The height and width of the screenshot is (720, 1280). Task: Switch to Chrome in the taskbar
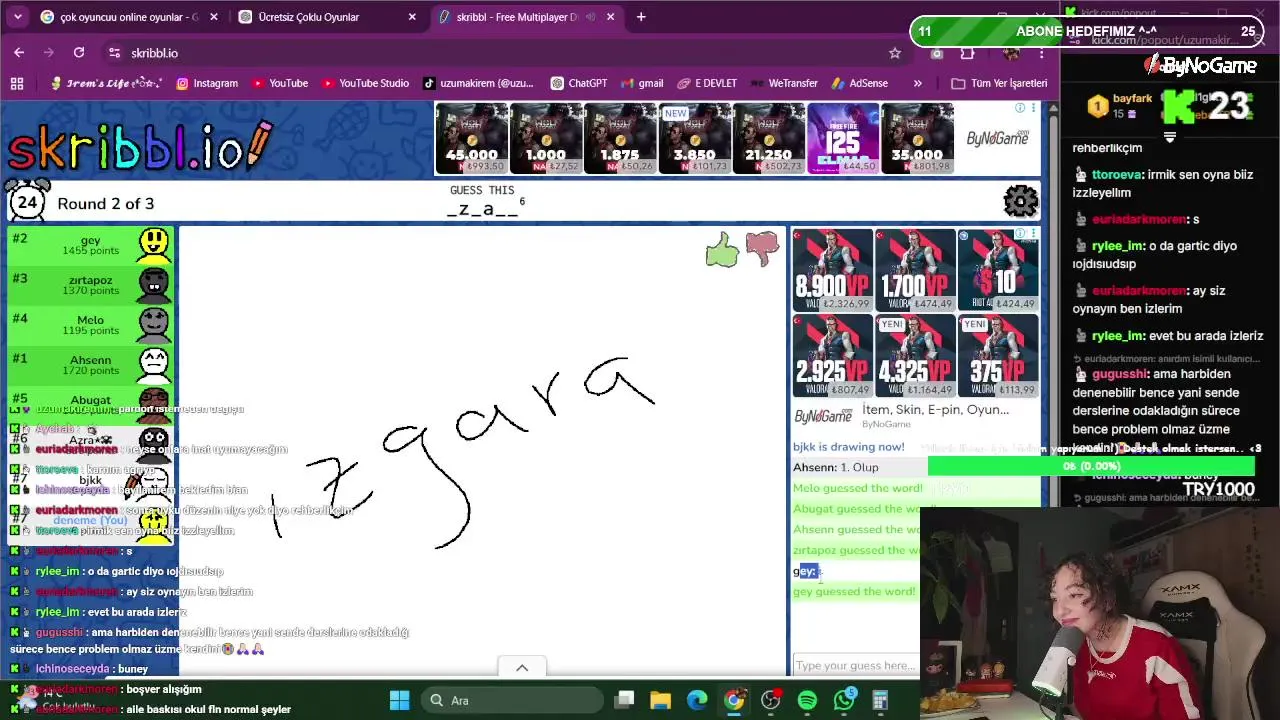click(x=734, y=700)
